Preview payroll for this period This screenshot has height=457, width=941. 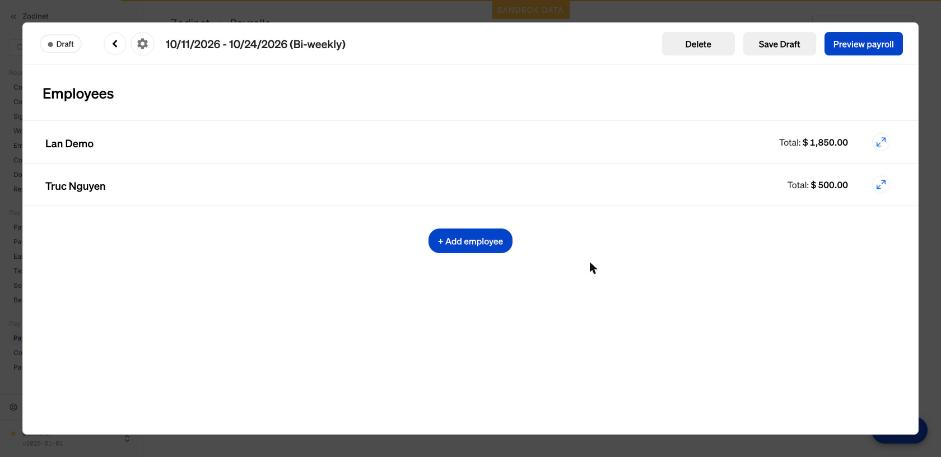pos(863,44)
